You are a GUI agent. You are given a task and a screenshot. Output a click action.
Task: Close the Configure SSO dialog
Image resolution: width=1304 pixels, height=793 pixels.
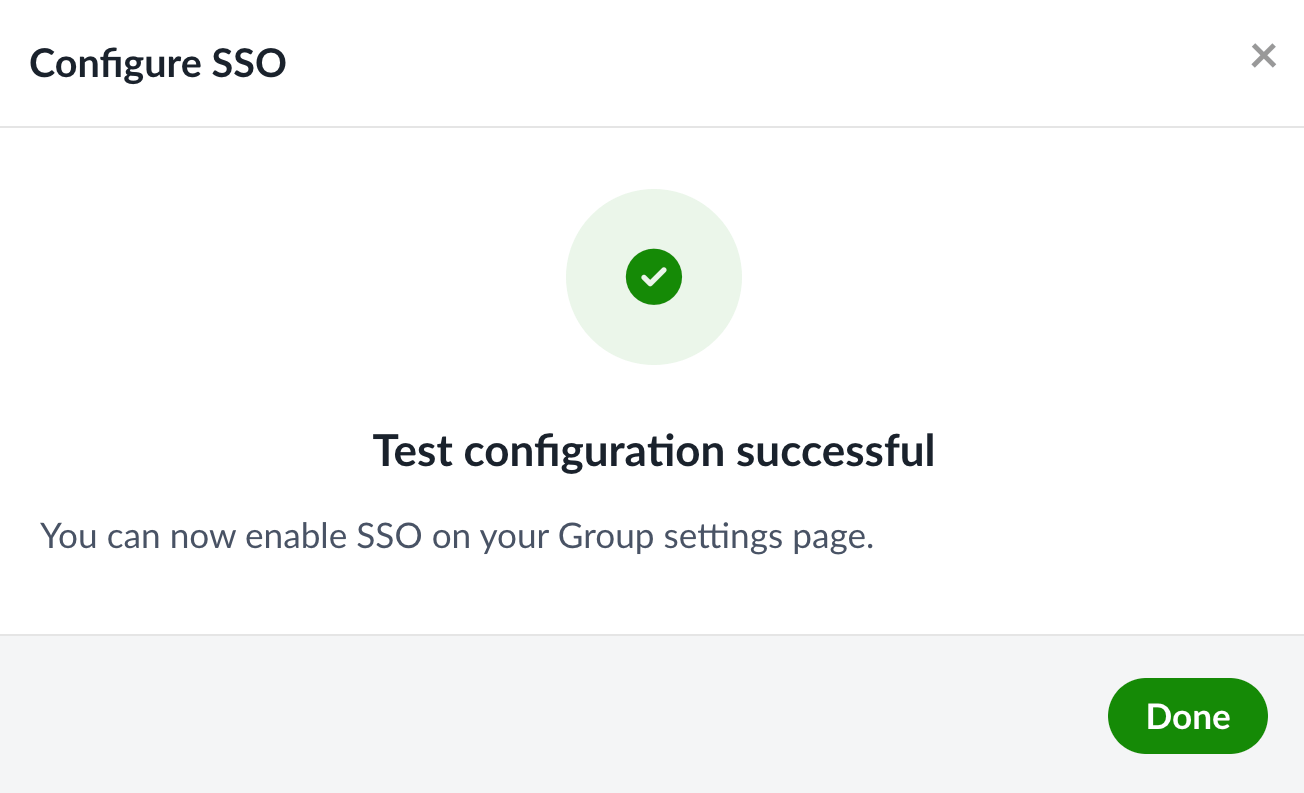[1263, 56]
